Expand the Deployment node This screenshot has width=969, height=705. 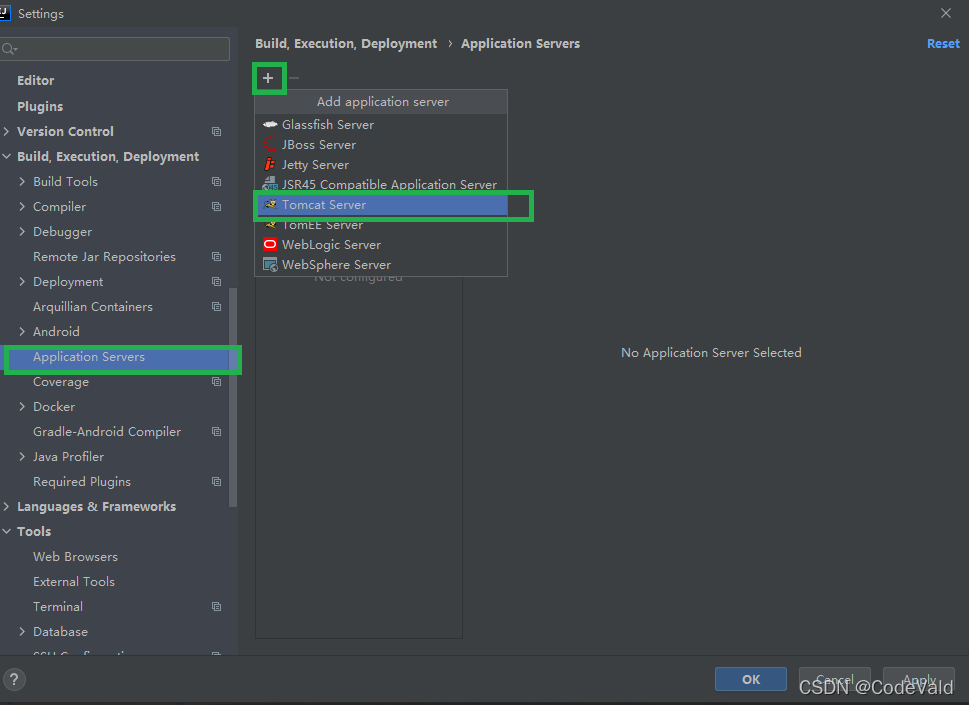[22, 282]
